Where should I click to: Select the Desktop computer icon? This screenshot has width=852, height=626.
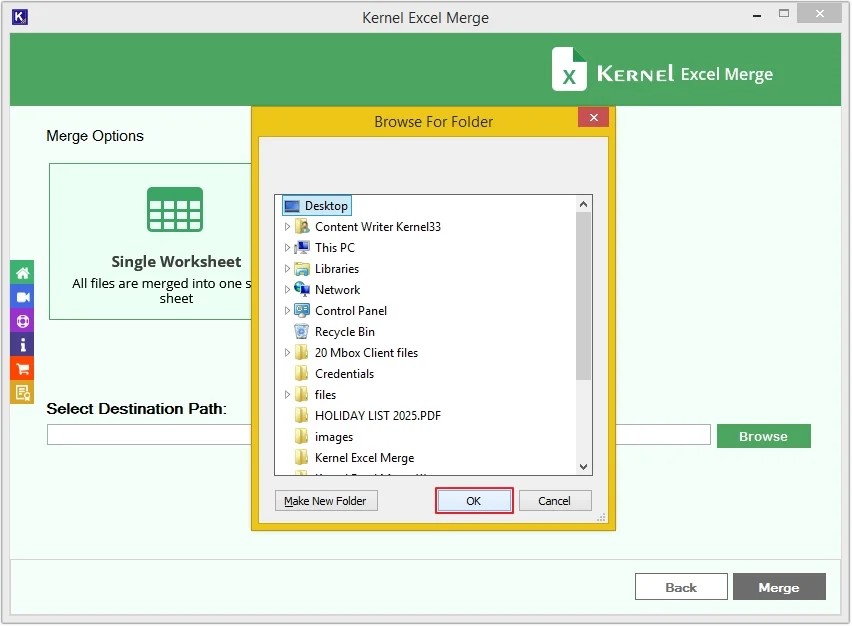(292, 206)
